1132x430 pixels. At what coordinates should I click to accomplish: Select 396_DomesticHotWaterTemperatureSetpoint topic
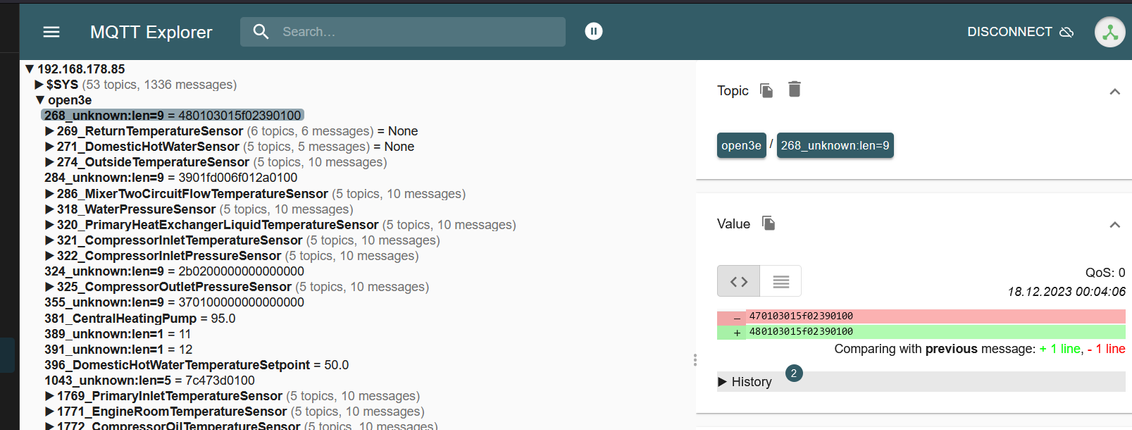(x=196, y=365)
